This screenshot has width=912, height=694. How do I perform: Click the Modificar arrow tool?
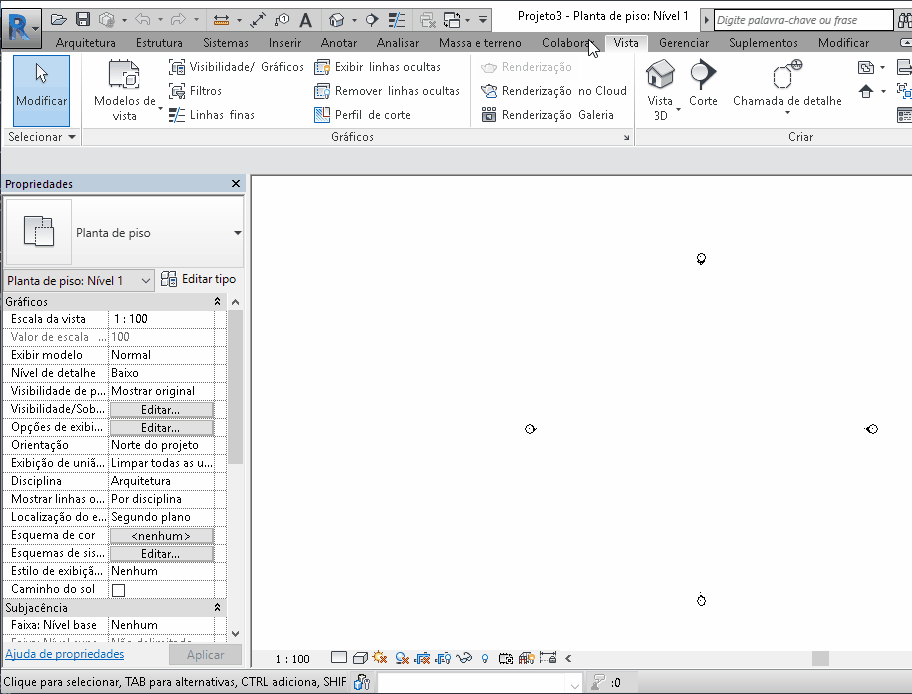coord(41,90)
